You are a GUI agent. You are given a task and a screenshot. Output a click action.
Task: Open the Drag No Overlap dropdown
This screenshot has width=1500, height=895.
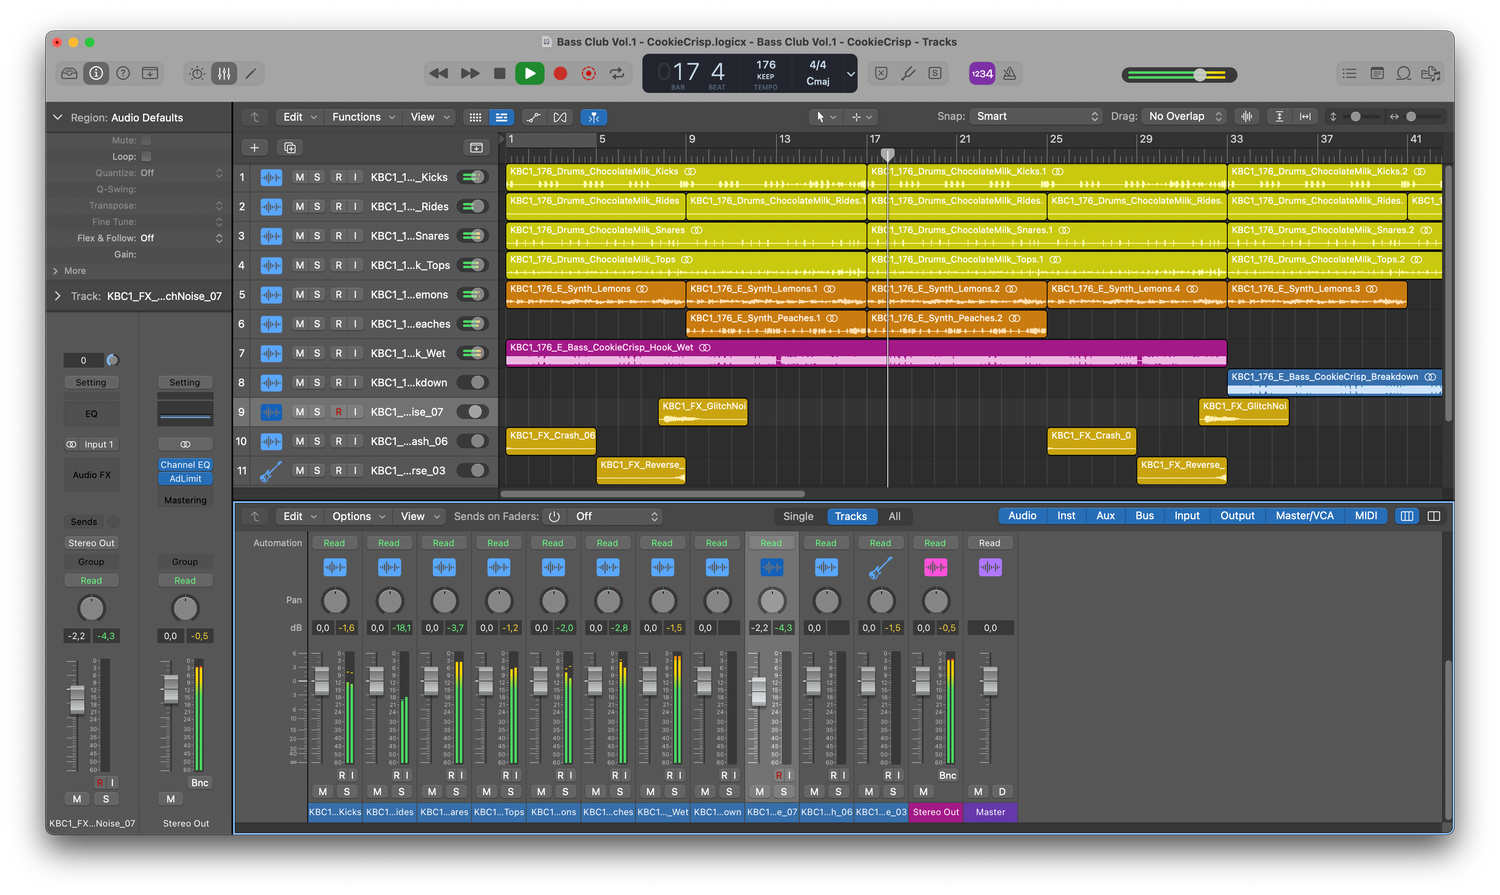[1185, 116]
